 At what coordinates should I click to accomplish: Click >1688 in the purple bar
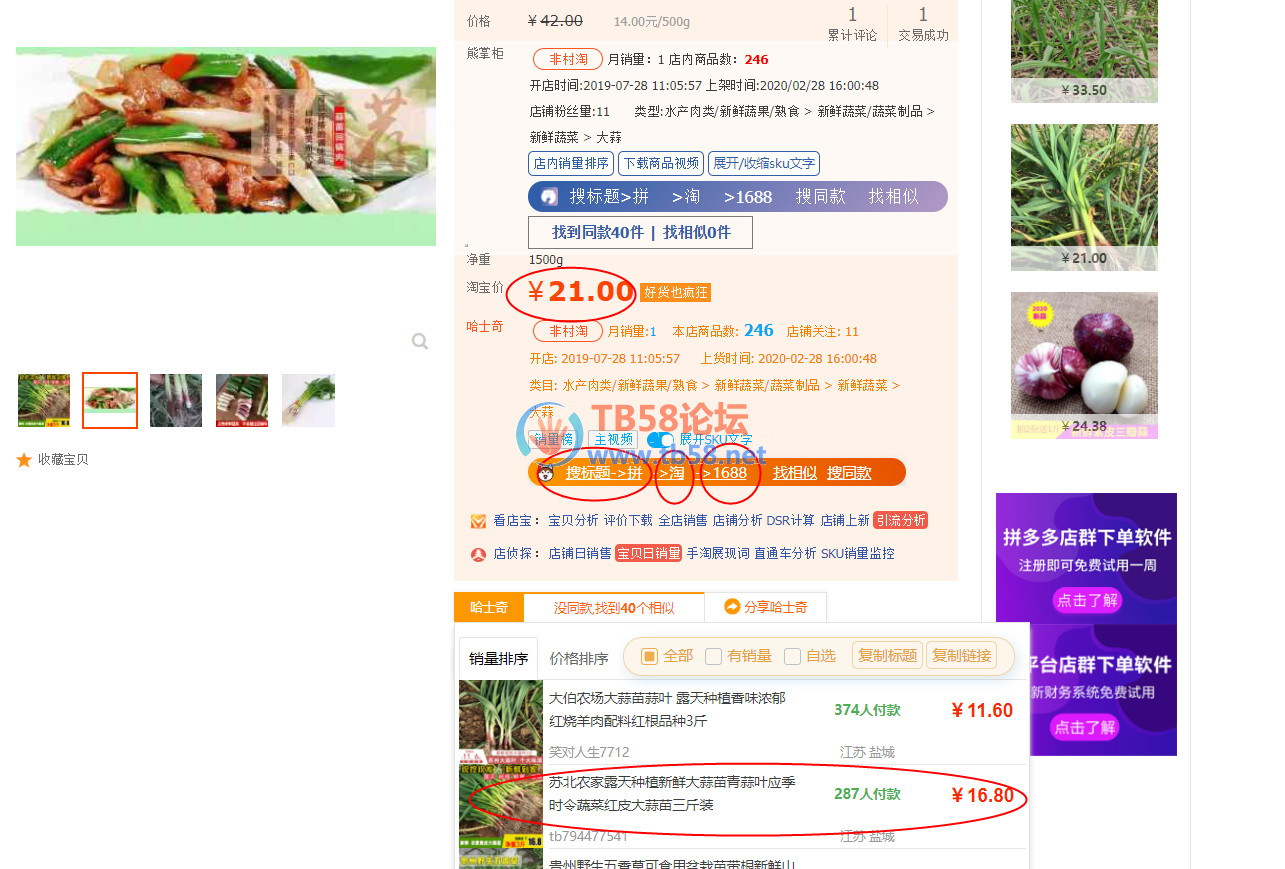(748, 197)
